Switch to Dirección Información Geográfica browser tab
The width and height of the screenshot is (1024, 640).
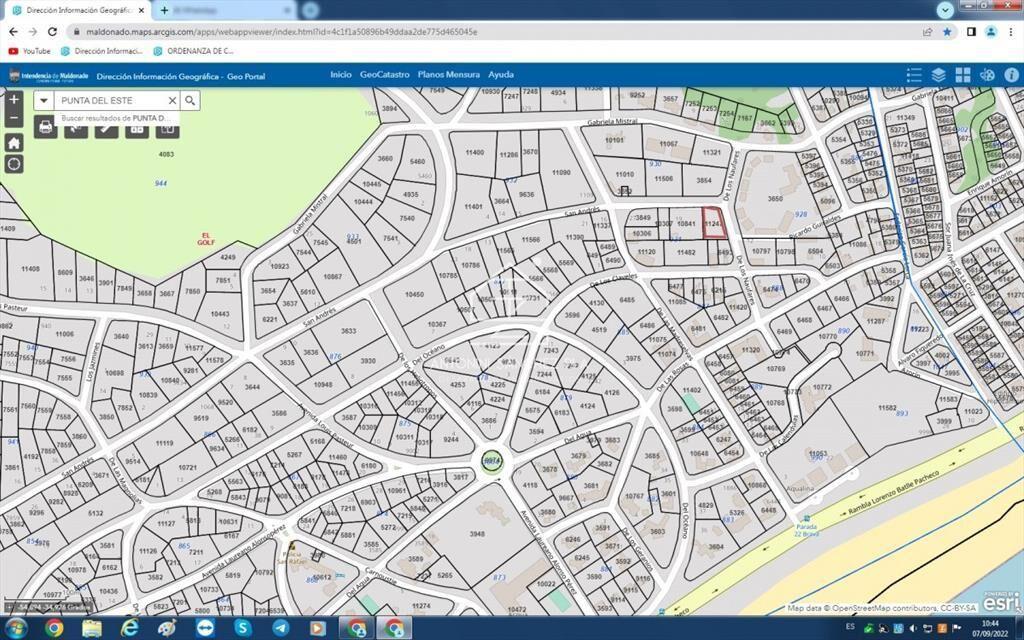[x=78, y=10]
